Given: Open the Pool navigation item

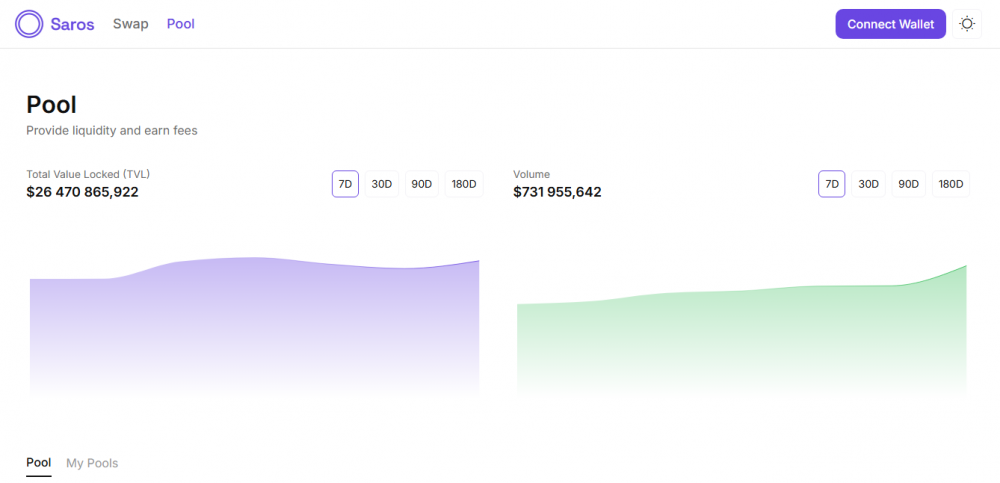Looking at the screenshot, I should [181, 24].
